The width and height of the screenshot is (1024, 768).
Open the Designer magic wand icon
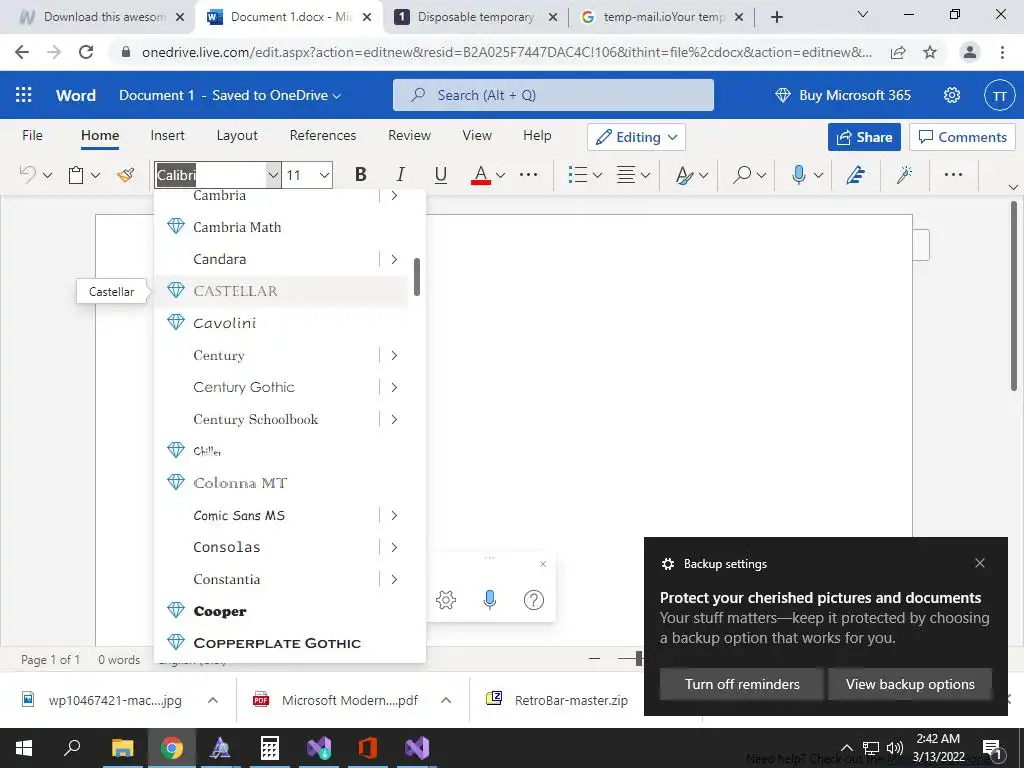904,174
